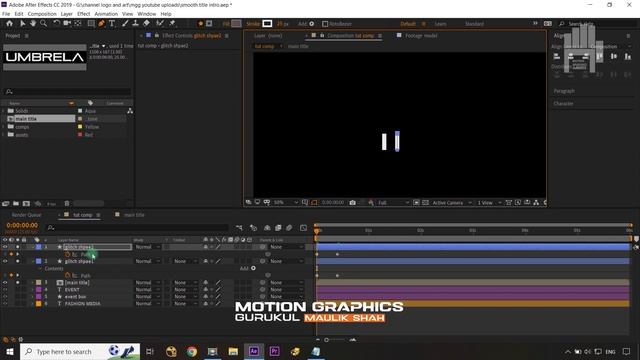Screen dimensions: 640x360
Task: Click the Project panel search field
Action: 67,91
